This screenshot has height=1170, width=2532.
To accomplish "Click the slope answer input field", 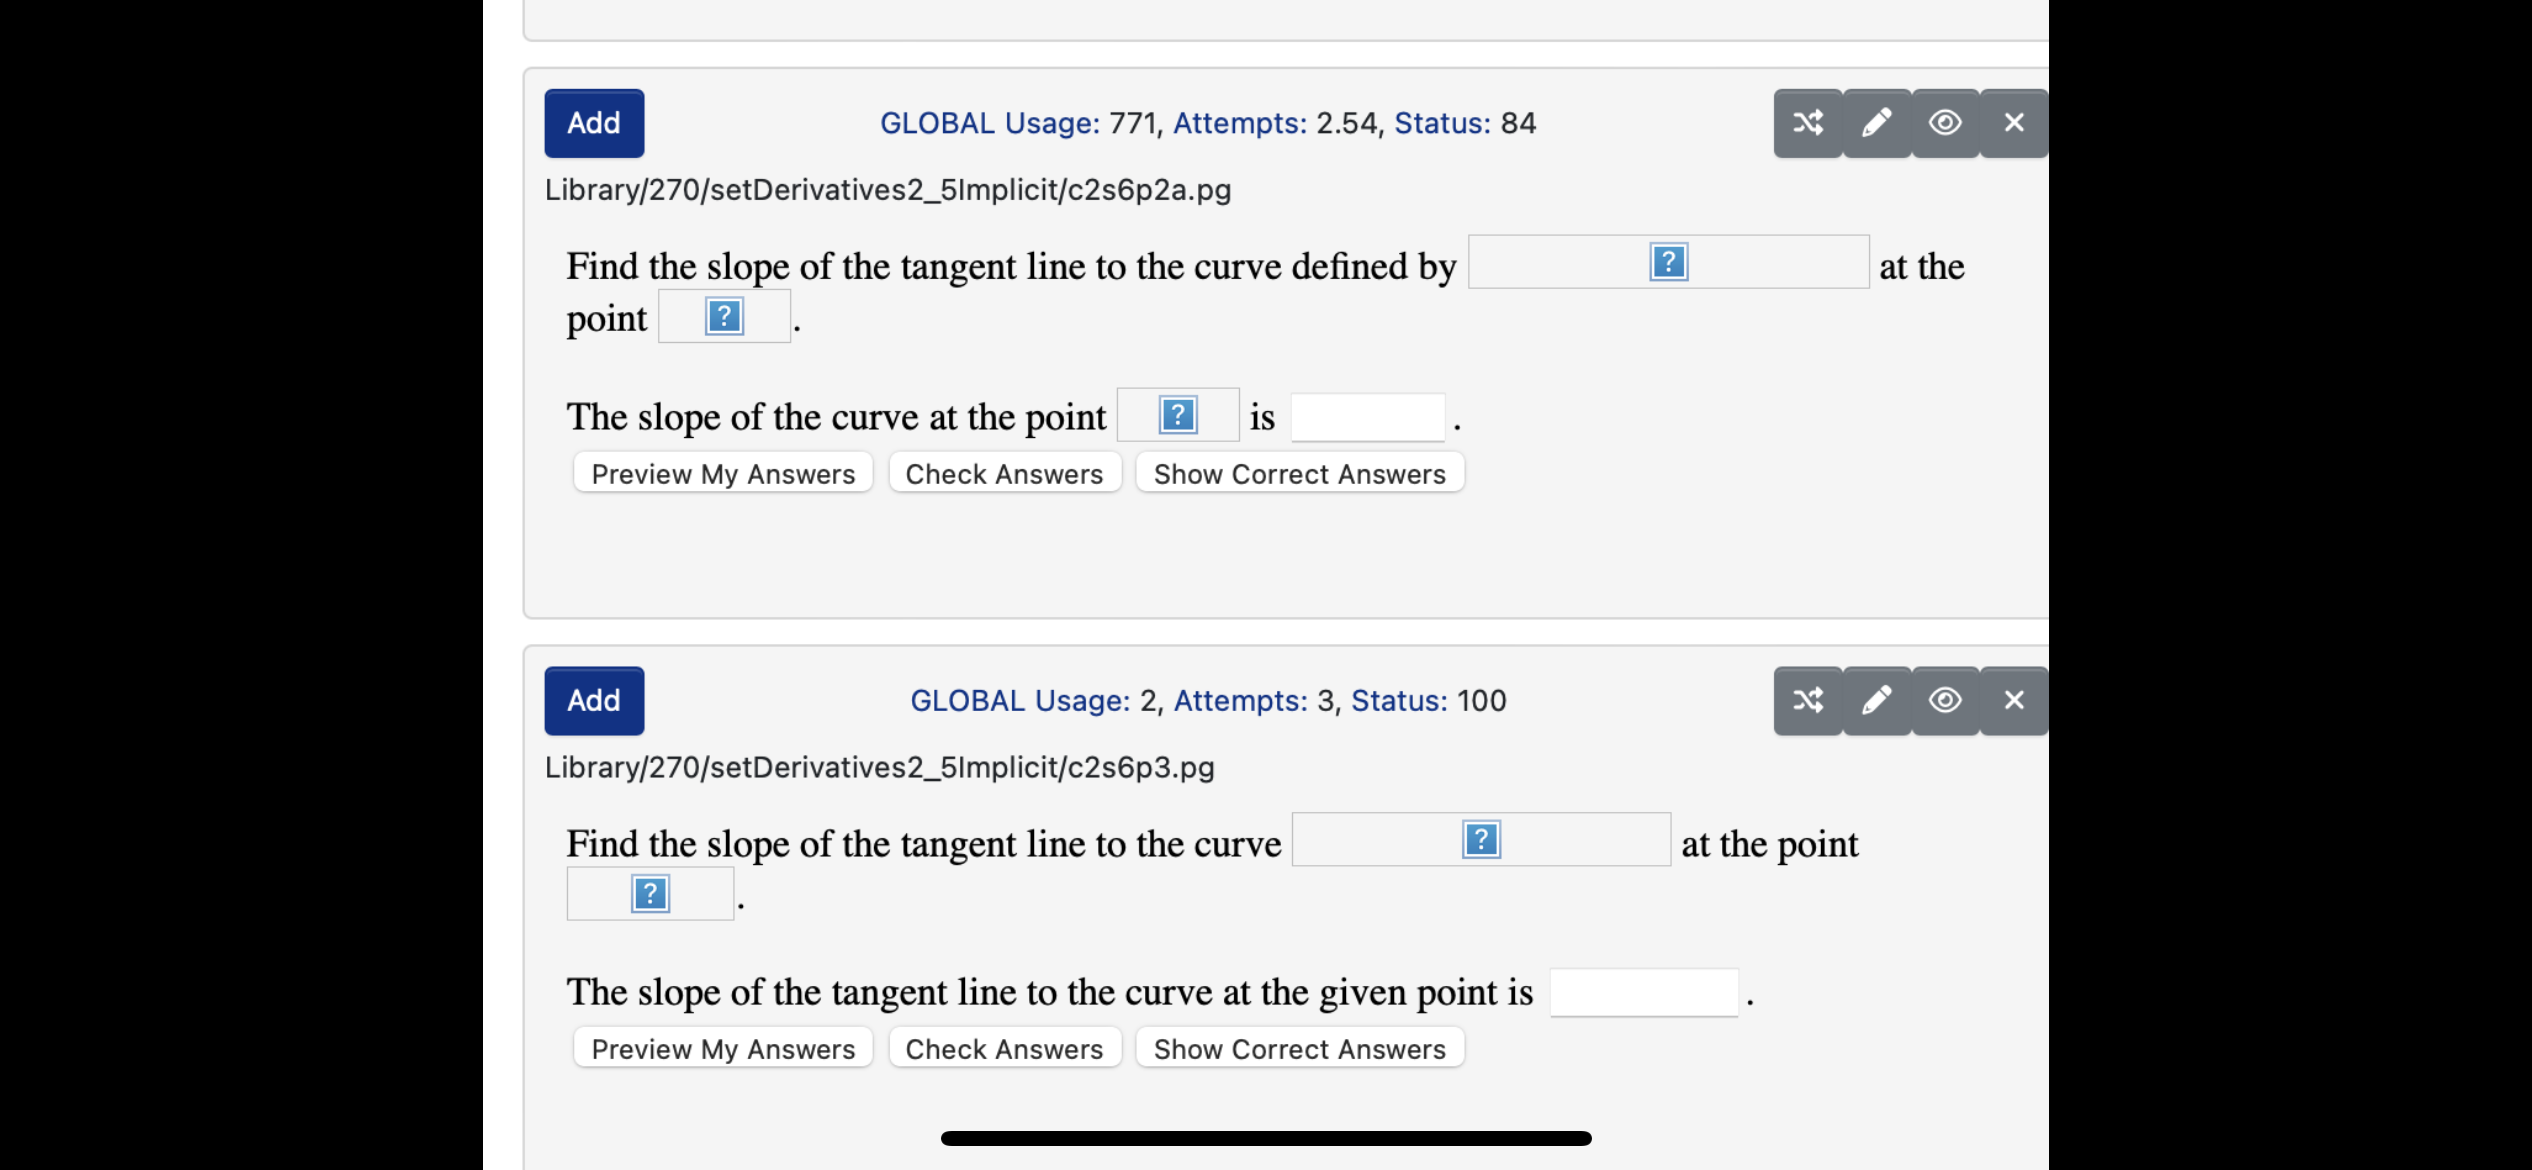I will pos(1367,417).
